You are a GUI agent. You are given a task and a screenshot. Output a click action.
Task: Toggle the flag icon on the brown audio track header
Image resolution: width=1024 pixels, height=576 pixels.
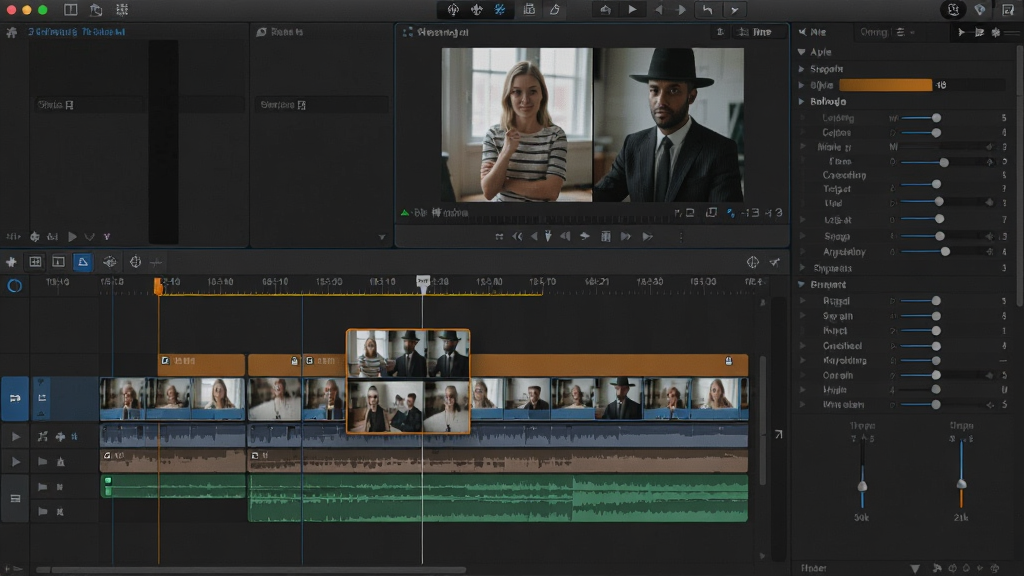coord(42,462)
